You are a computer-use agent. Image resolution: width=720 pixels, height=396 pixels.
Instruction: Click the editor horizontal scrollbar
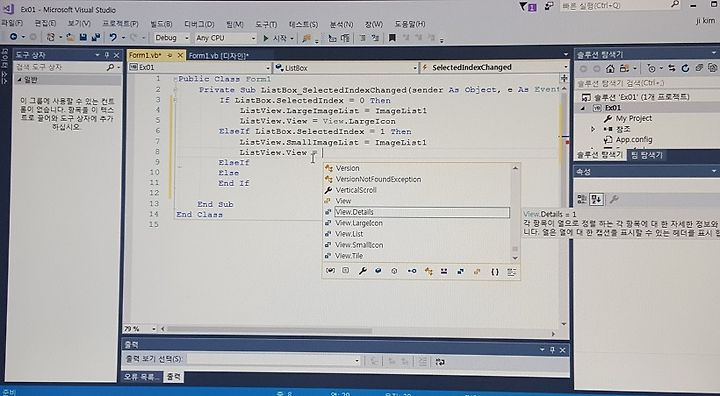[269, 330]
